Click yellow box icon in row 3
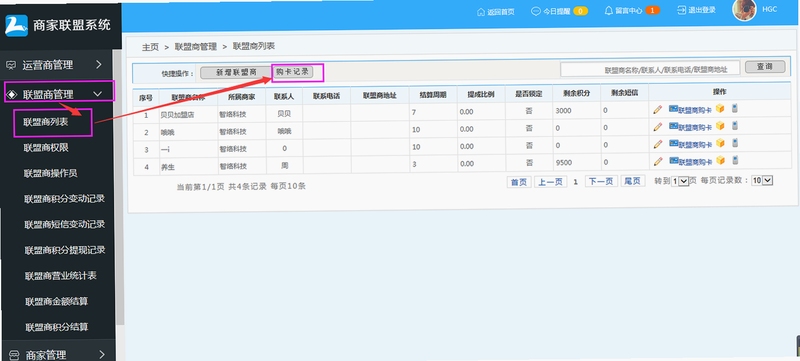 pos(720,143)
